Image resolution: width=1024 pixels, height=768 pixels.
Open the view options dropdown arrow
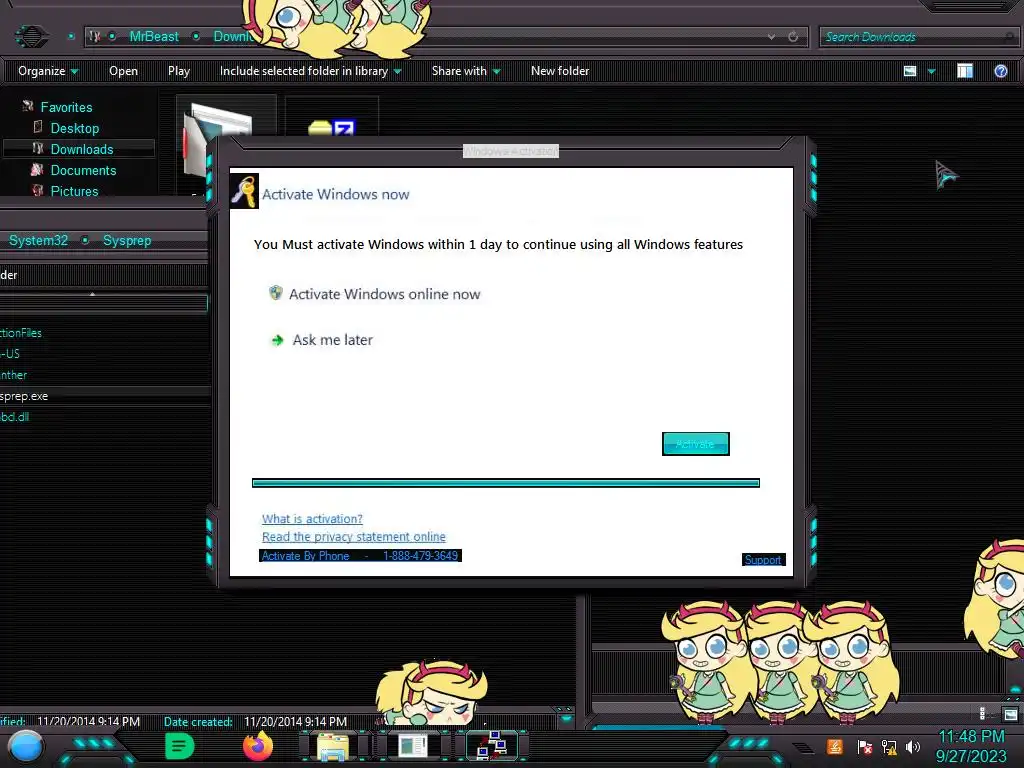point(931,71)
